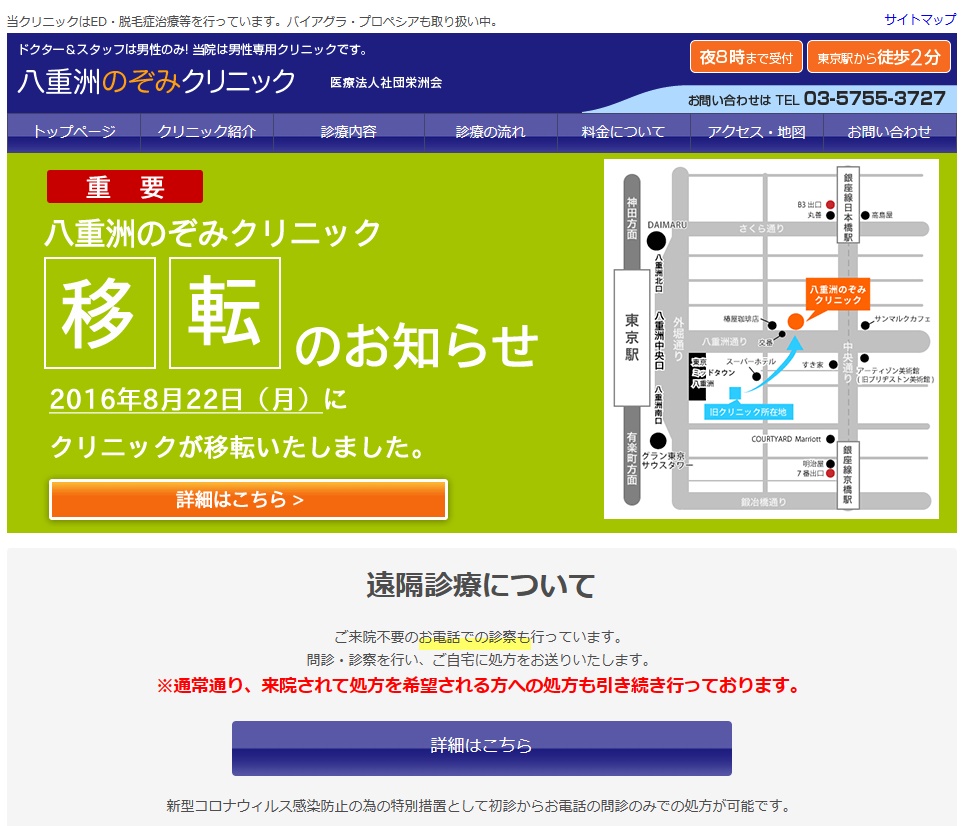Open the 料金について menu item

pos(624,132)
